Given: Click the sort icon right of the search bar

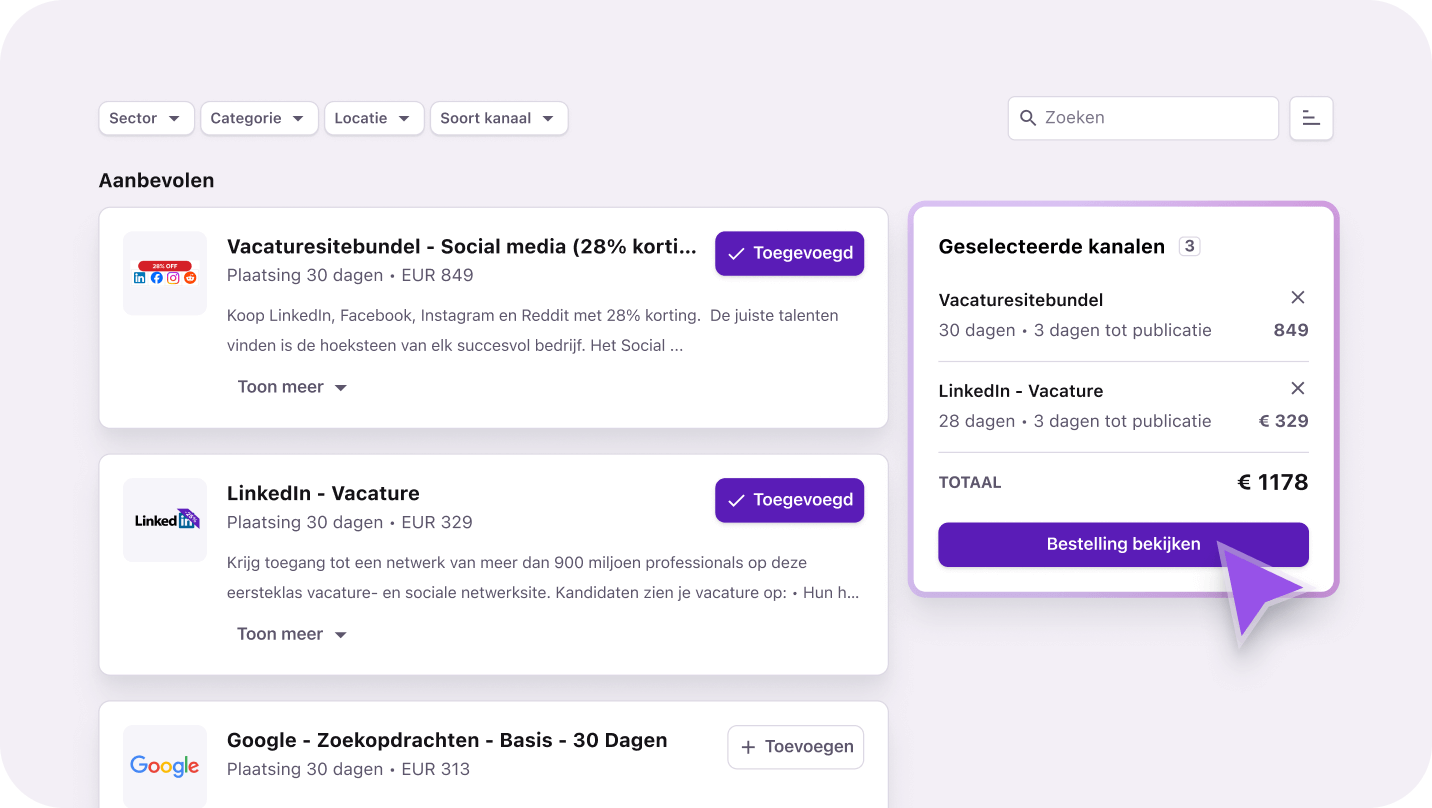Looking at the screenshot, I should pos(1310,118).
